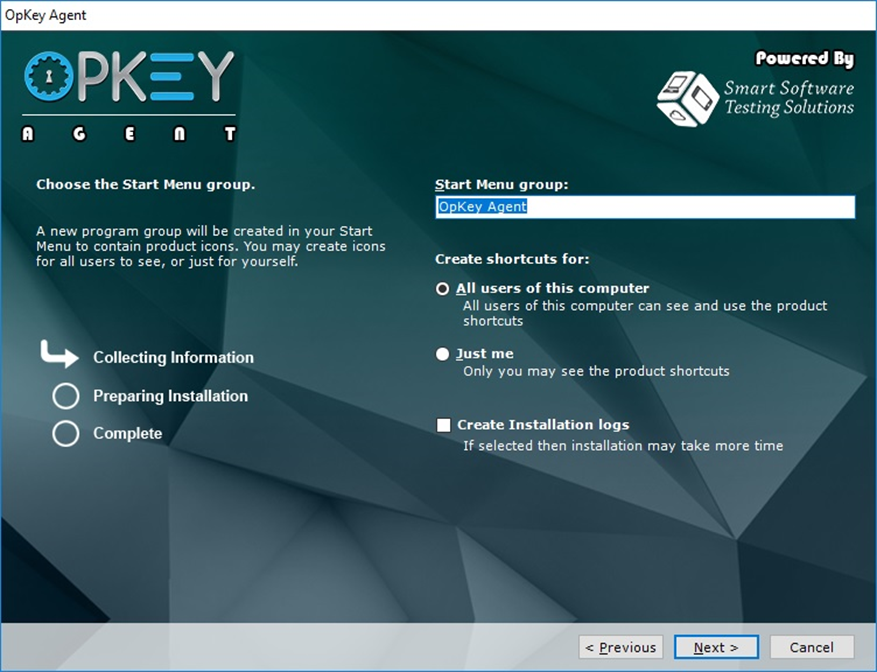Choose the Just me radio button
This screenshot has height=672, width=877.
[x=443, y=354]
